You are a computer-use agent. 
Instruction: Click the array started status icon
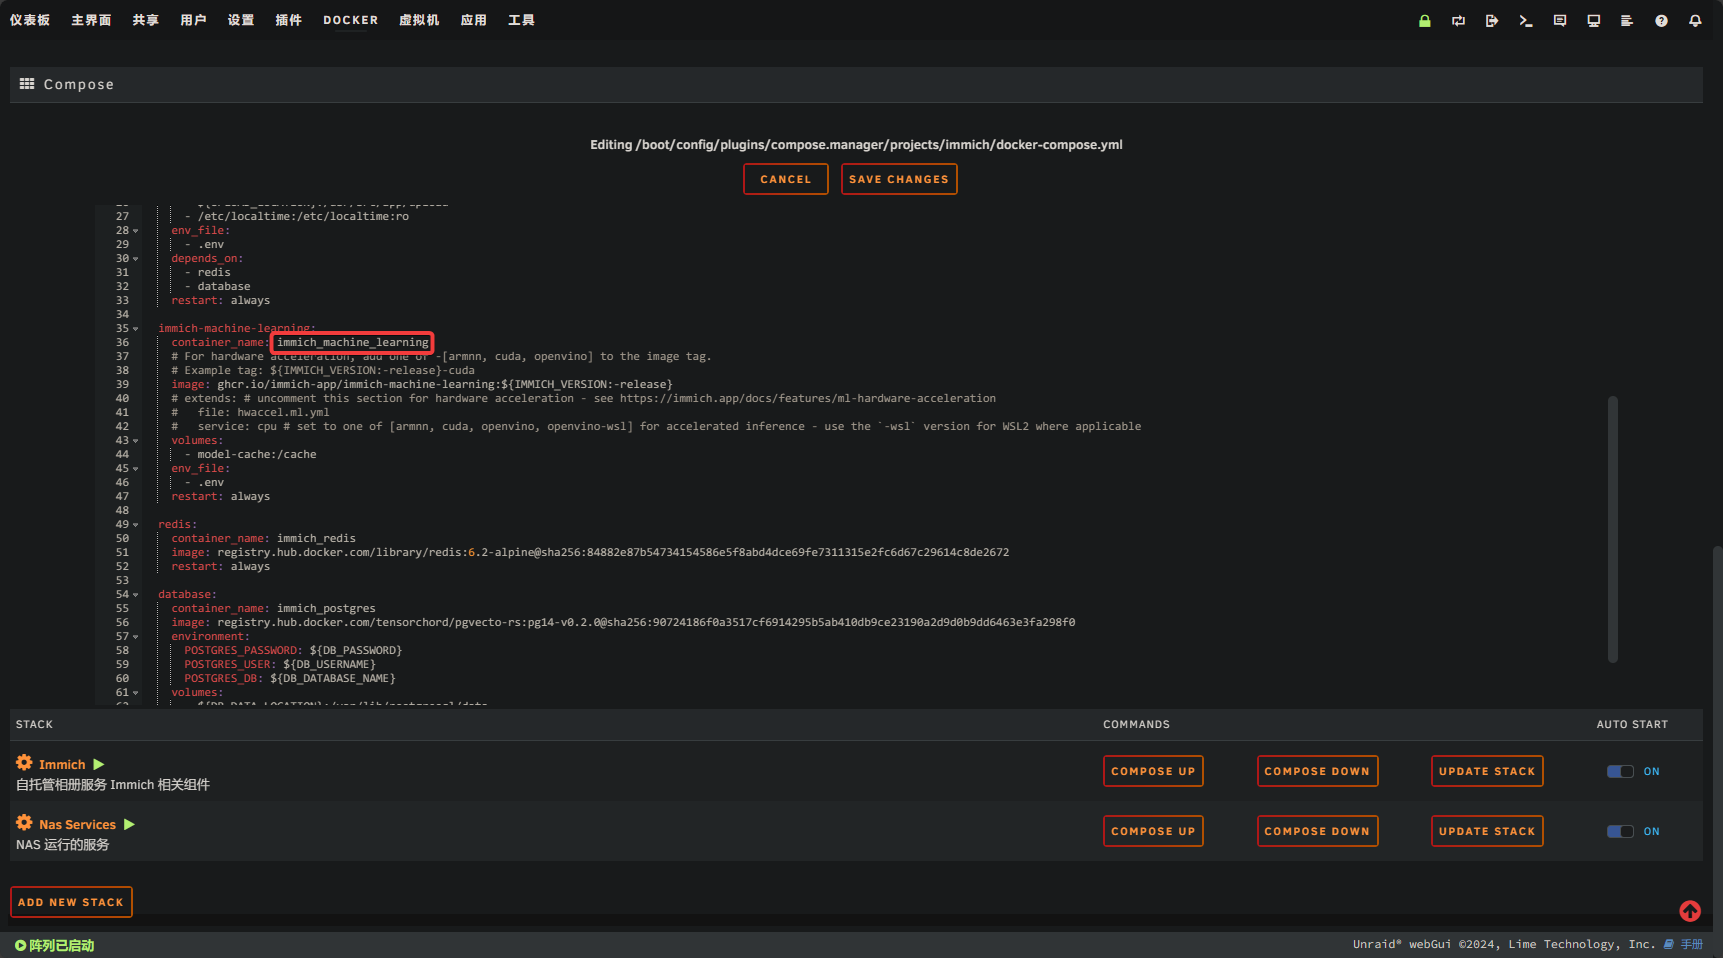coord(20,945)
